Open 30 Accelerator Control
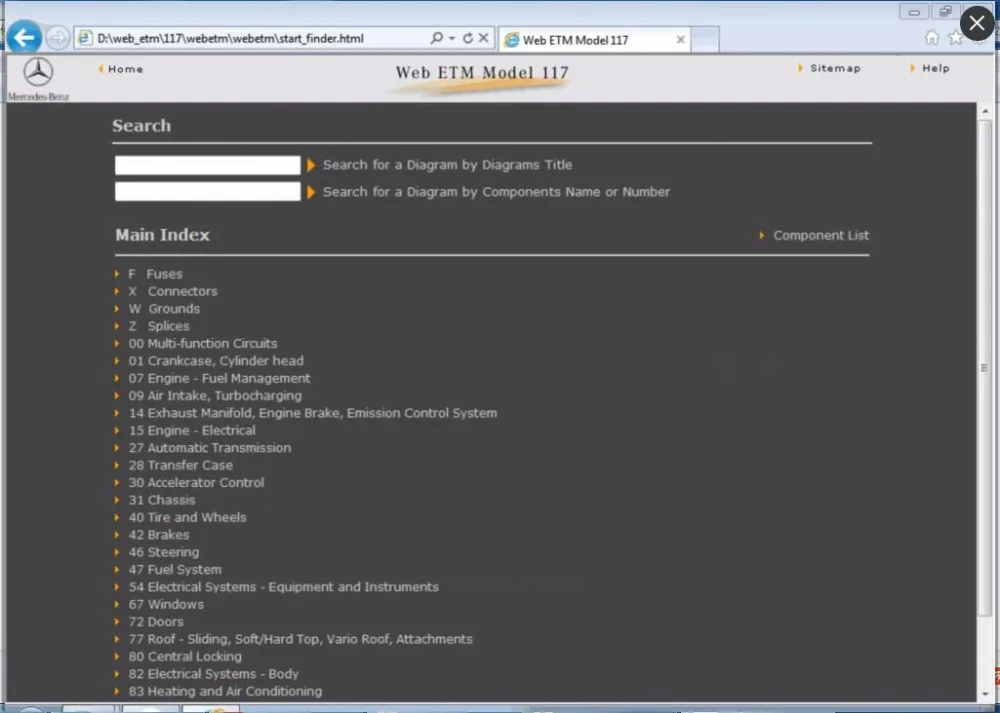Image resolution: width=1000 pixels, height=713 pixels. pos(196,482)
